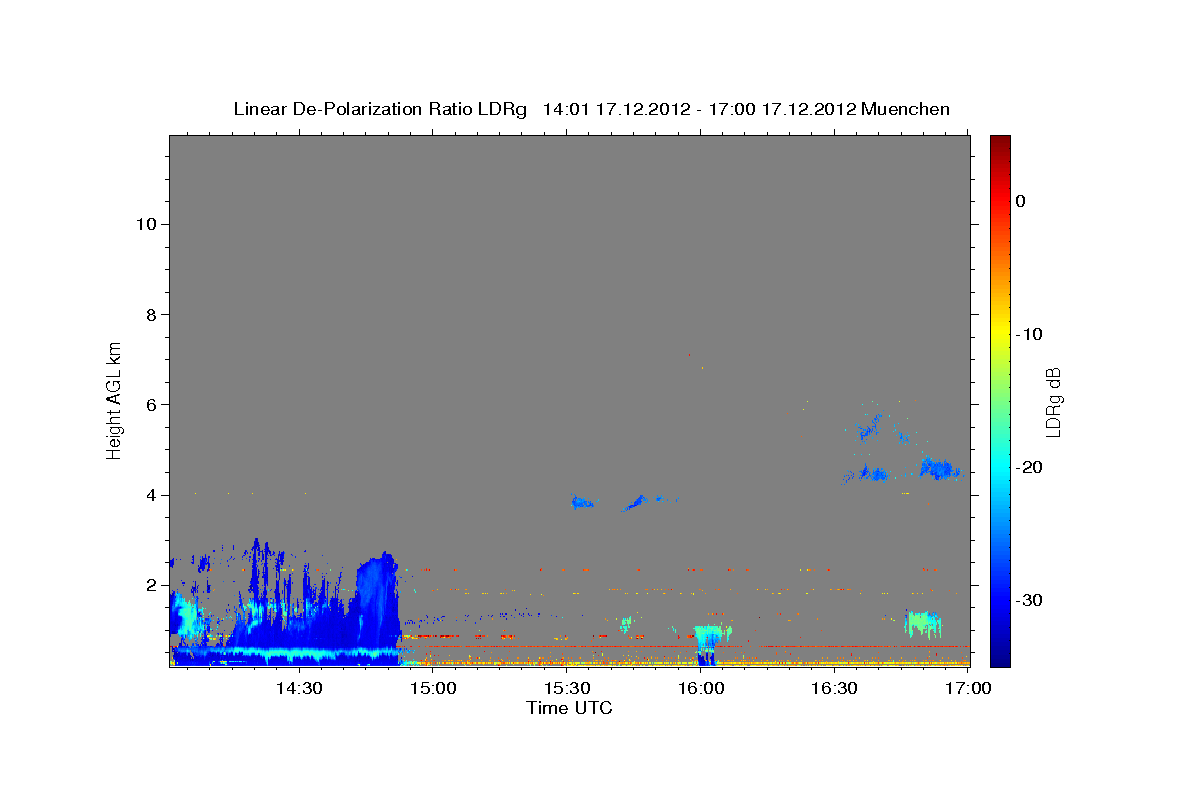Click the "Time UTC" axis label

coord(569,708)
